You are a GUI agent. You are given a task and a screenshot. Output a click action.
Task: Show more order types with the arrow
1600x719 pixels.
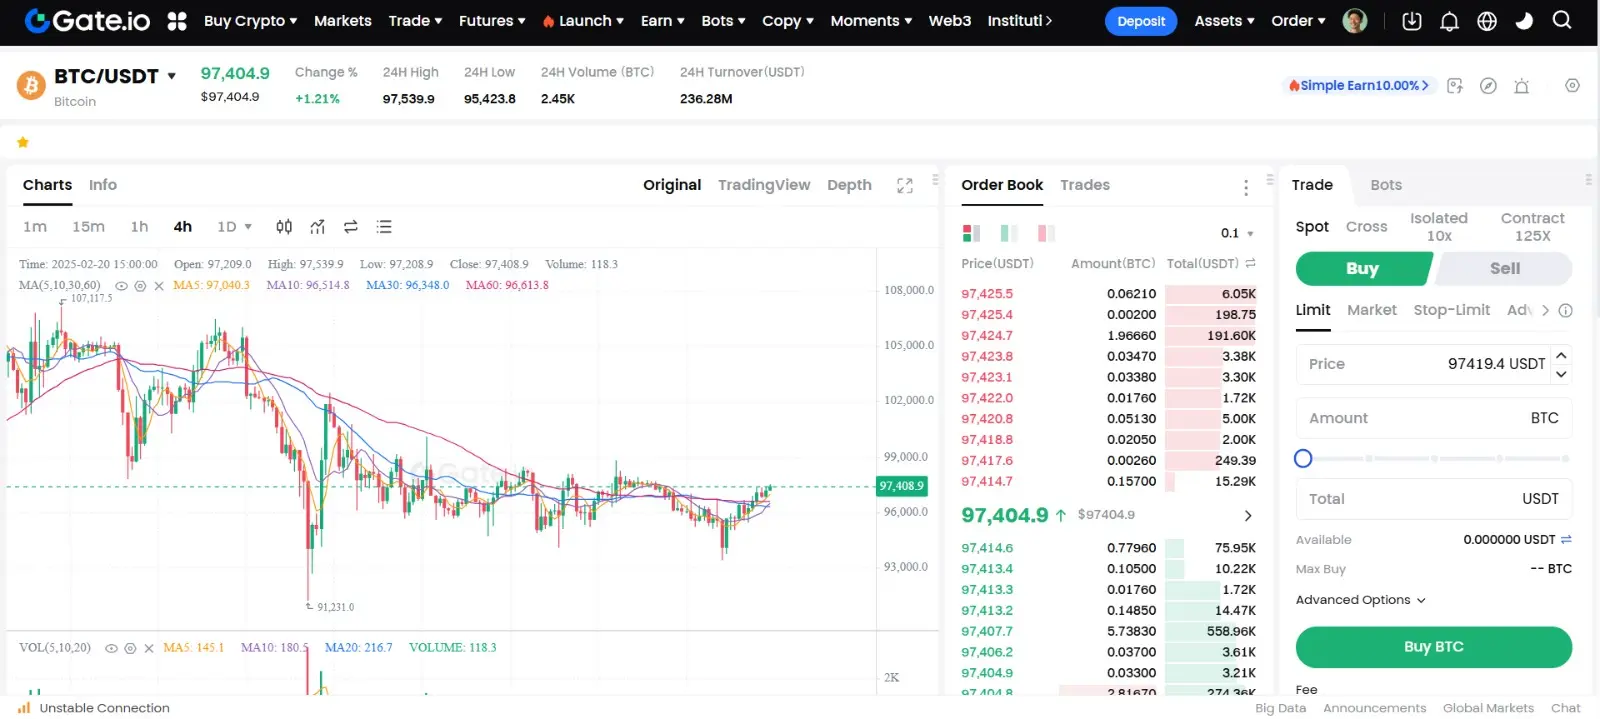[x=1545, y=310]
